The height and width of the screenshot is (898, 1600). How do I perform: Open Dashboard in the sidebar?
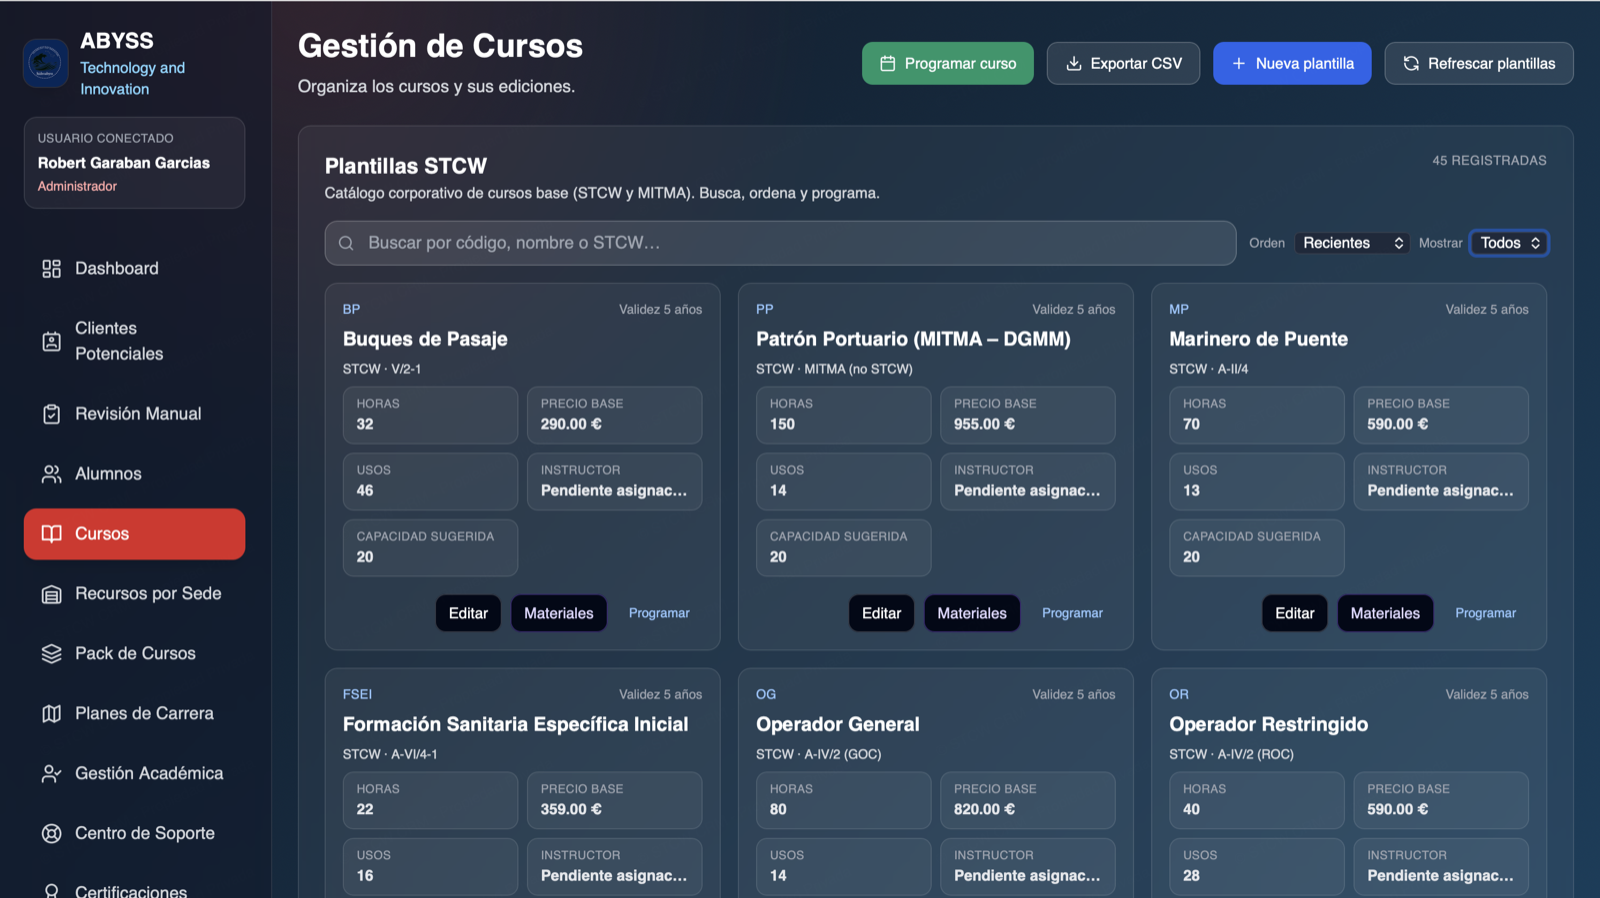134,269
